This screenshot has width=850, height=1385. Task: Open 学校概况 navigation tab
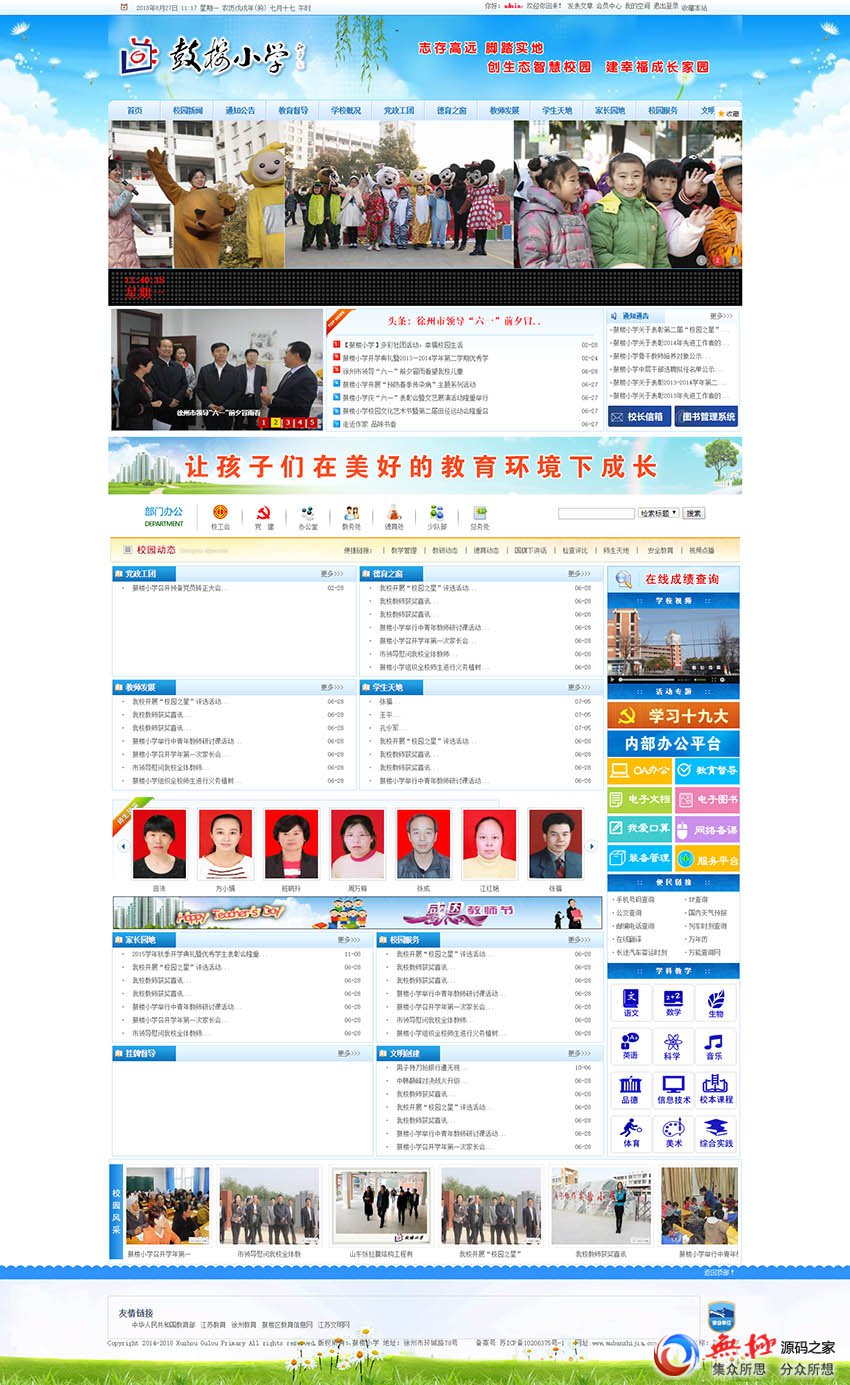coord(346,111)
